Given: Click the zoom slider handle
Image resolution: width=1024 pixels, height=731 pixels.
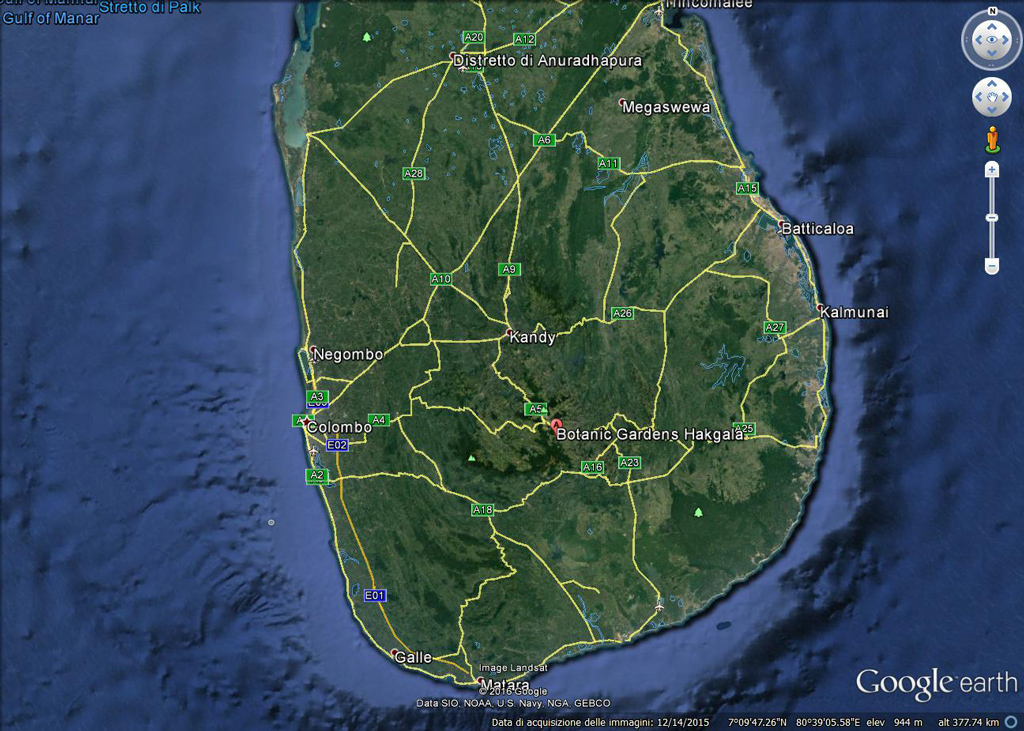Looking at the screenshot, I should [x=992, y=218].
